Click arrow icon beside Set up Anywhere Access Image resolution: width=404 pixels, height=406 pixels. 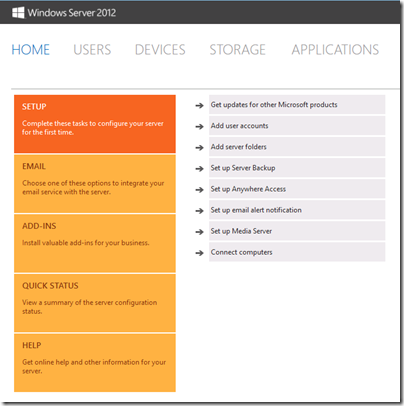tap(199, 190)
